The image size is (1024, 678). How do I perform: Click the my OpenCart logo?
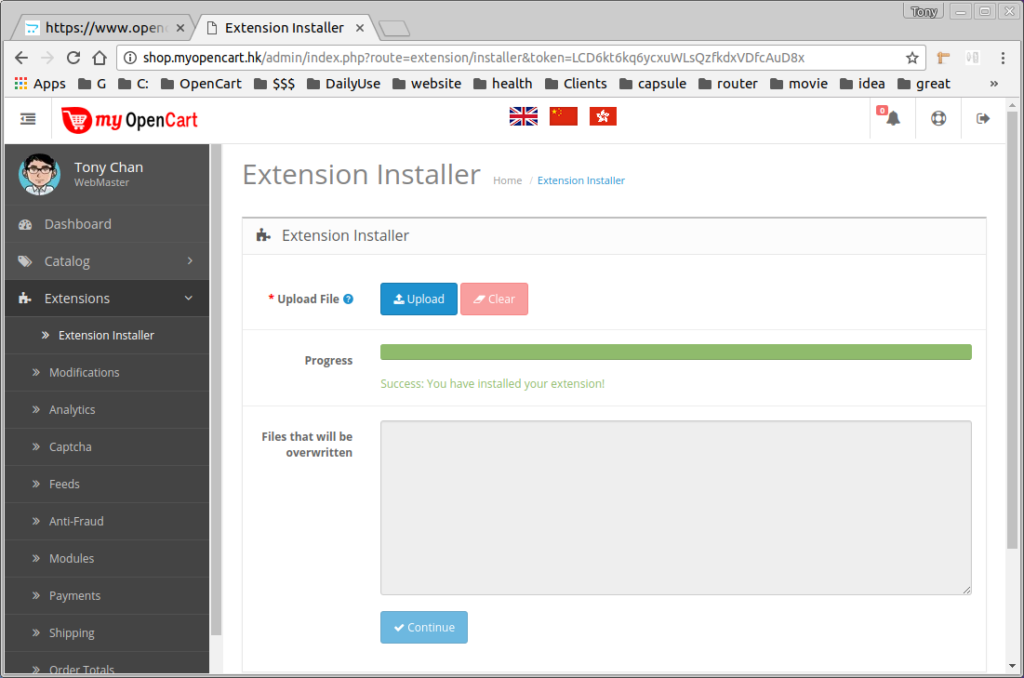pyautogui.click(x=130, y=118)
